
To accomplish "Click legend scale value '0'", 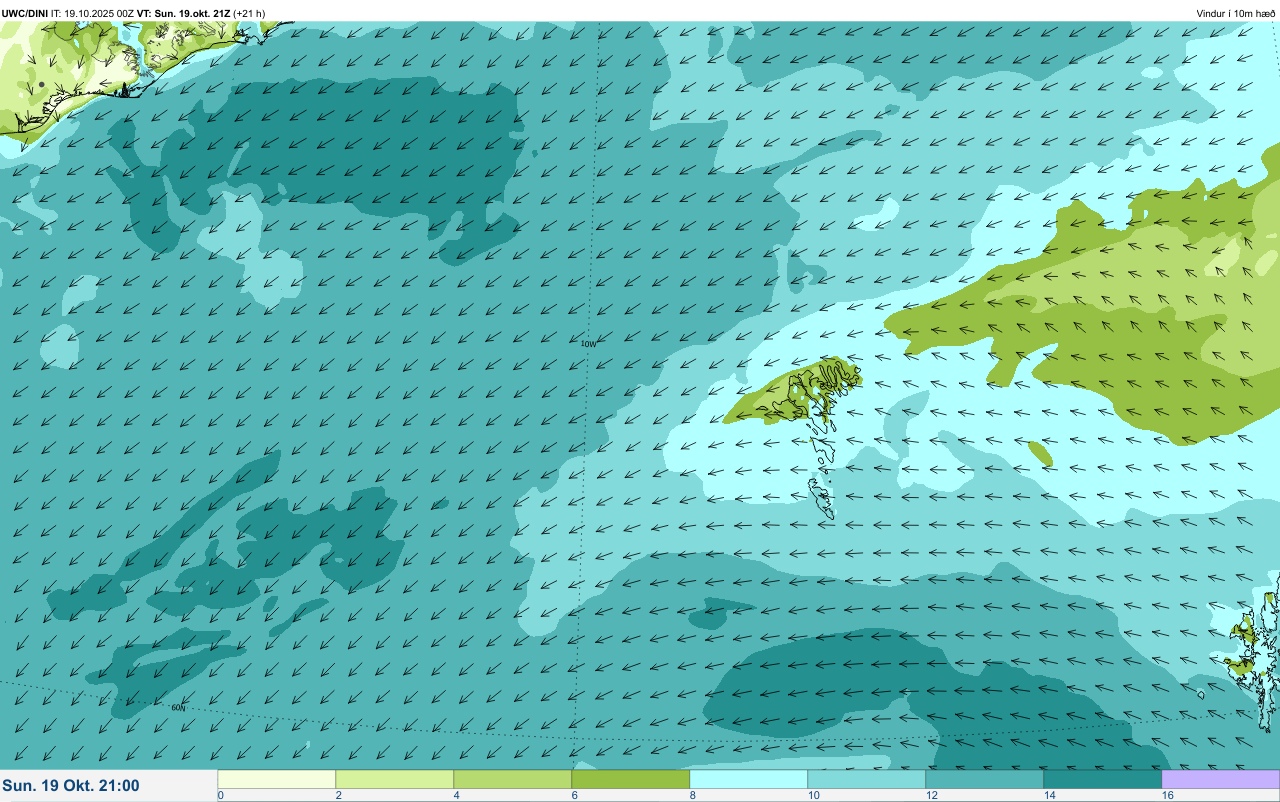I will point(220,795).
